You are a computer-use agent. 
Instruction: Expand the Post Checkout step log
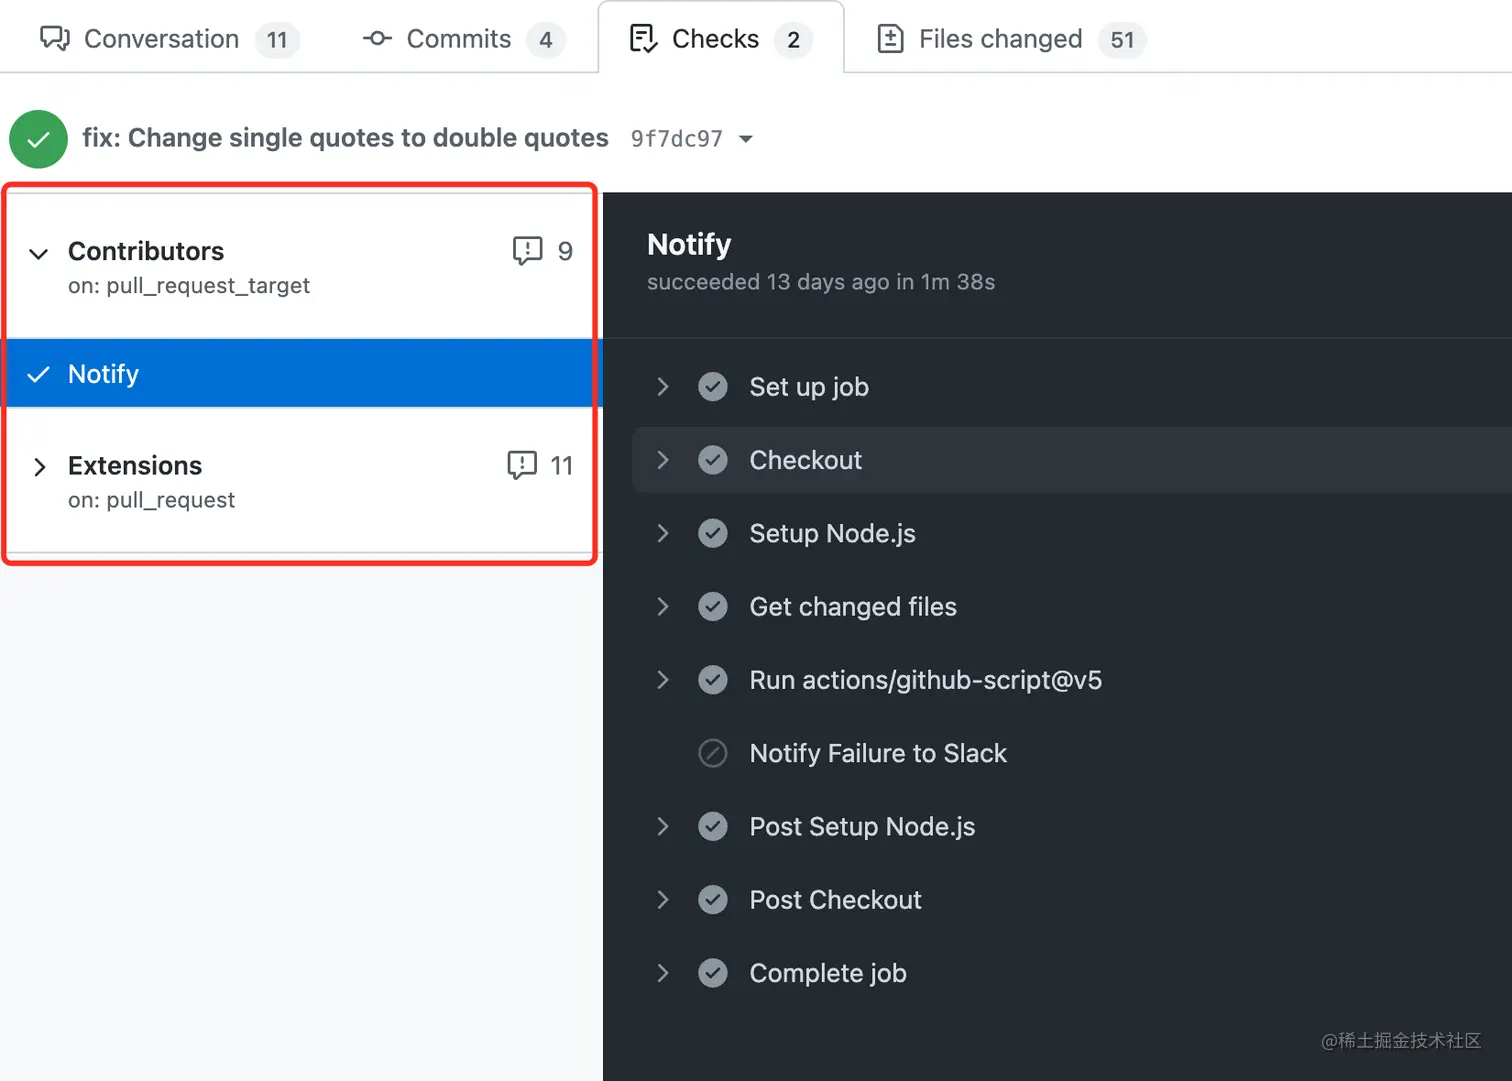click(x=662, y=900)
